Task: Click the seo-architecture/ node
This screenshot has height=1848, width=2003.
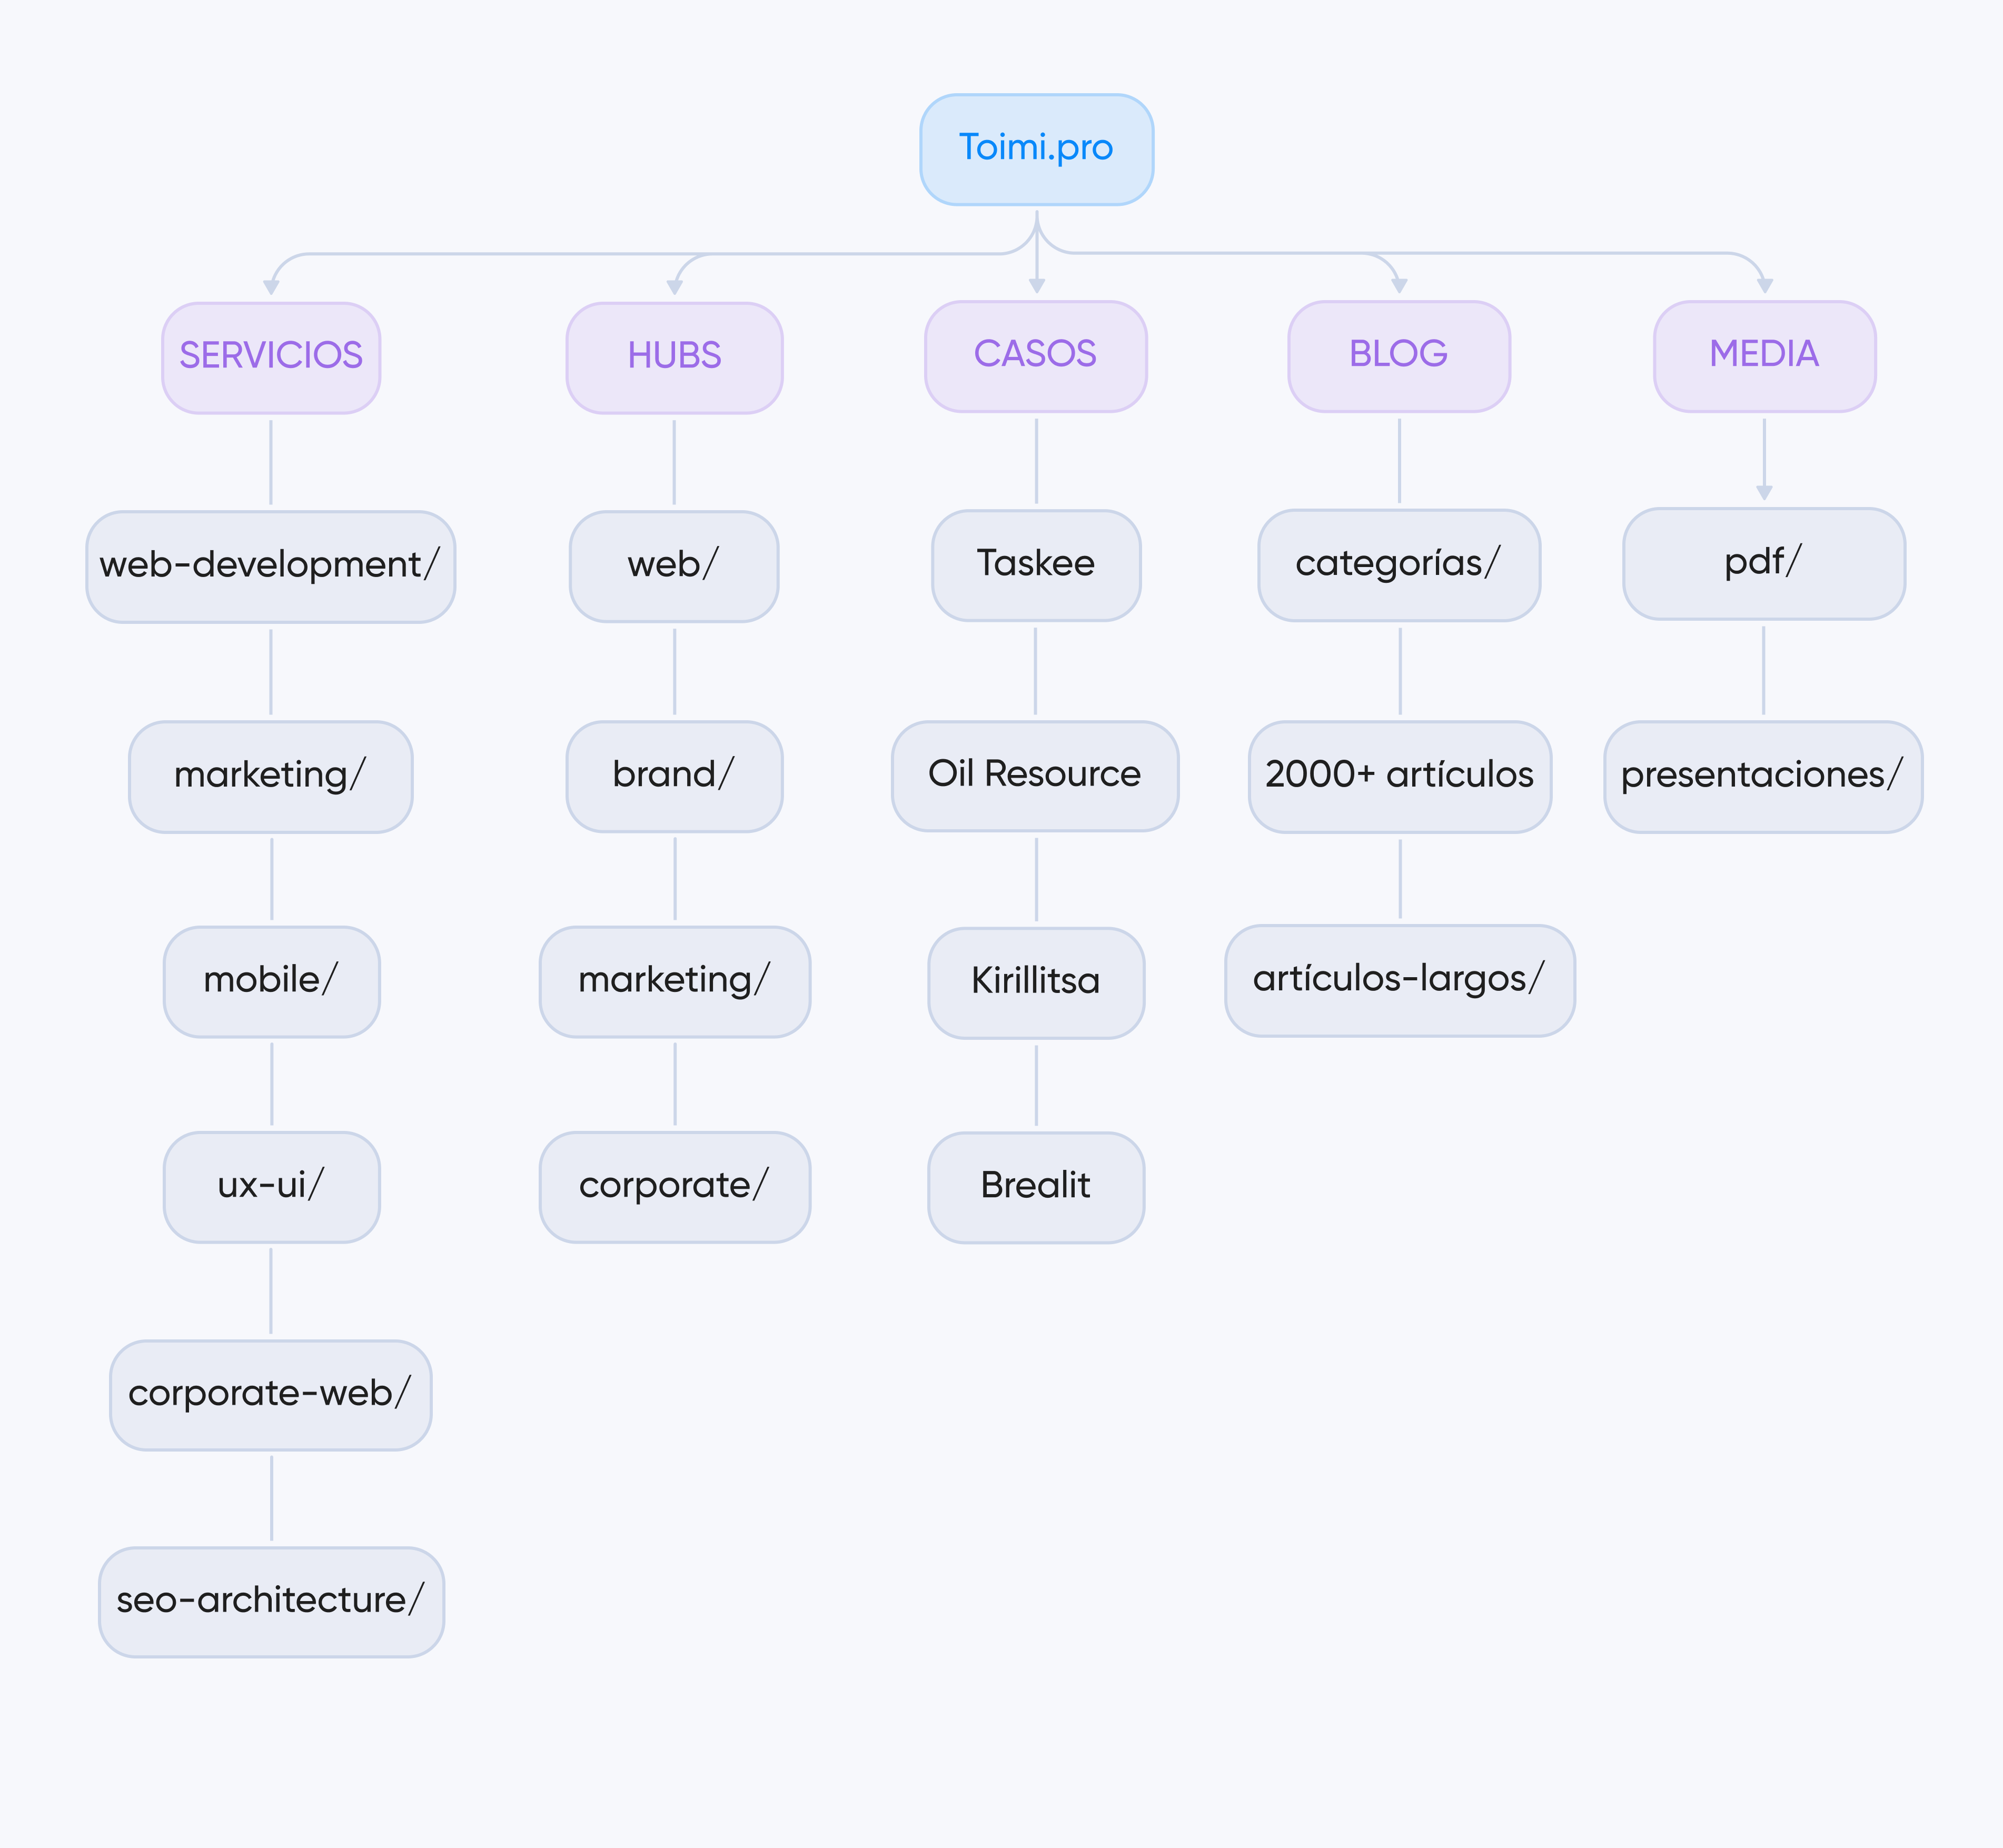Action: point(271,1601)
